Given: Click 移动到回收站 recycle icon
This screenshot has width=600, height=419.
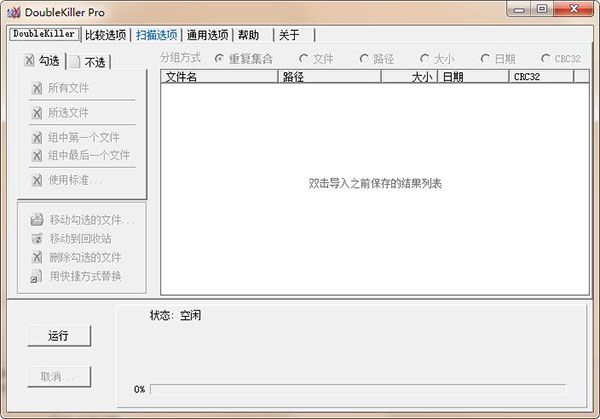Looking at the screenshot, I should coord(37,238).
